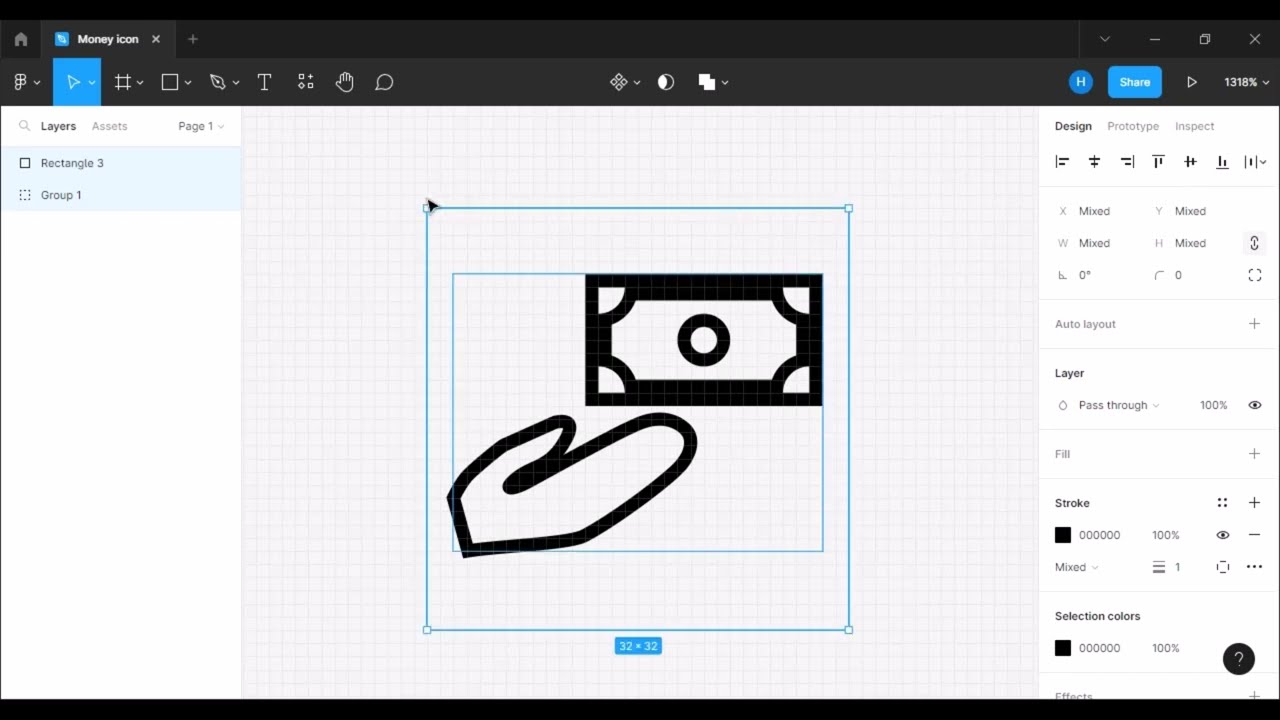Switch to the Assets tab
Image resolution: width=1280 pixels, height=720 pixels.
[x=109, y=126]
